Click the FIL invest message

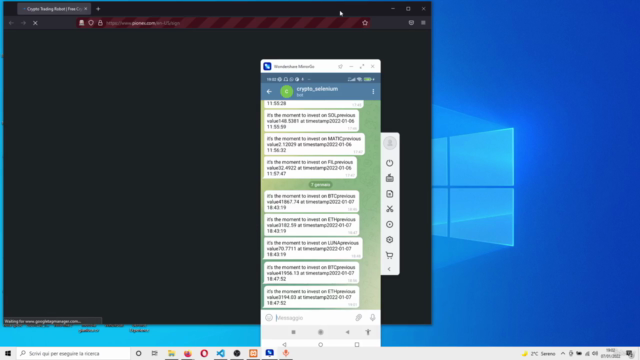tap(310, 168)
